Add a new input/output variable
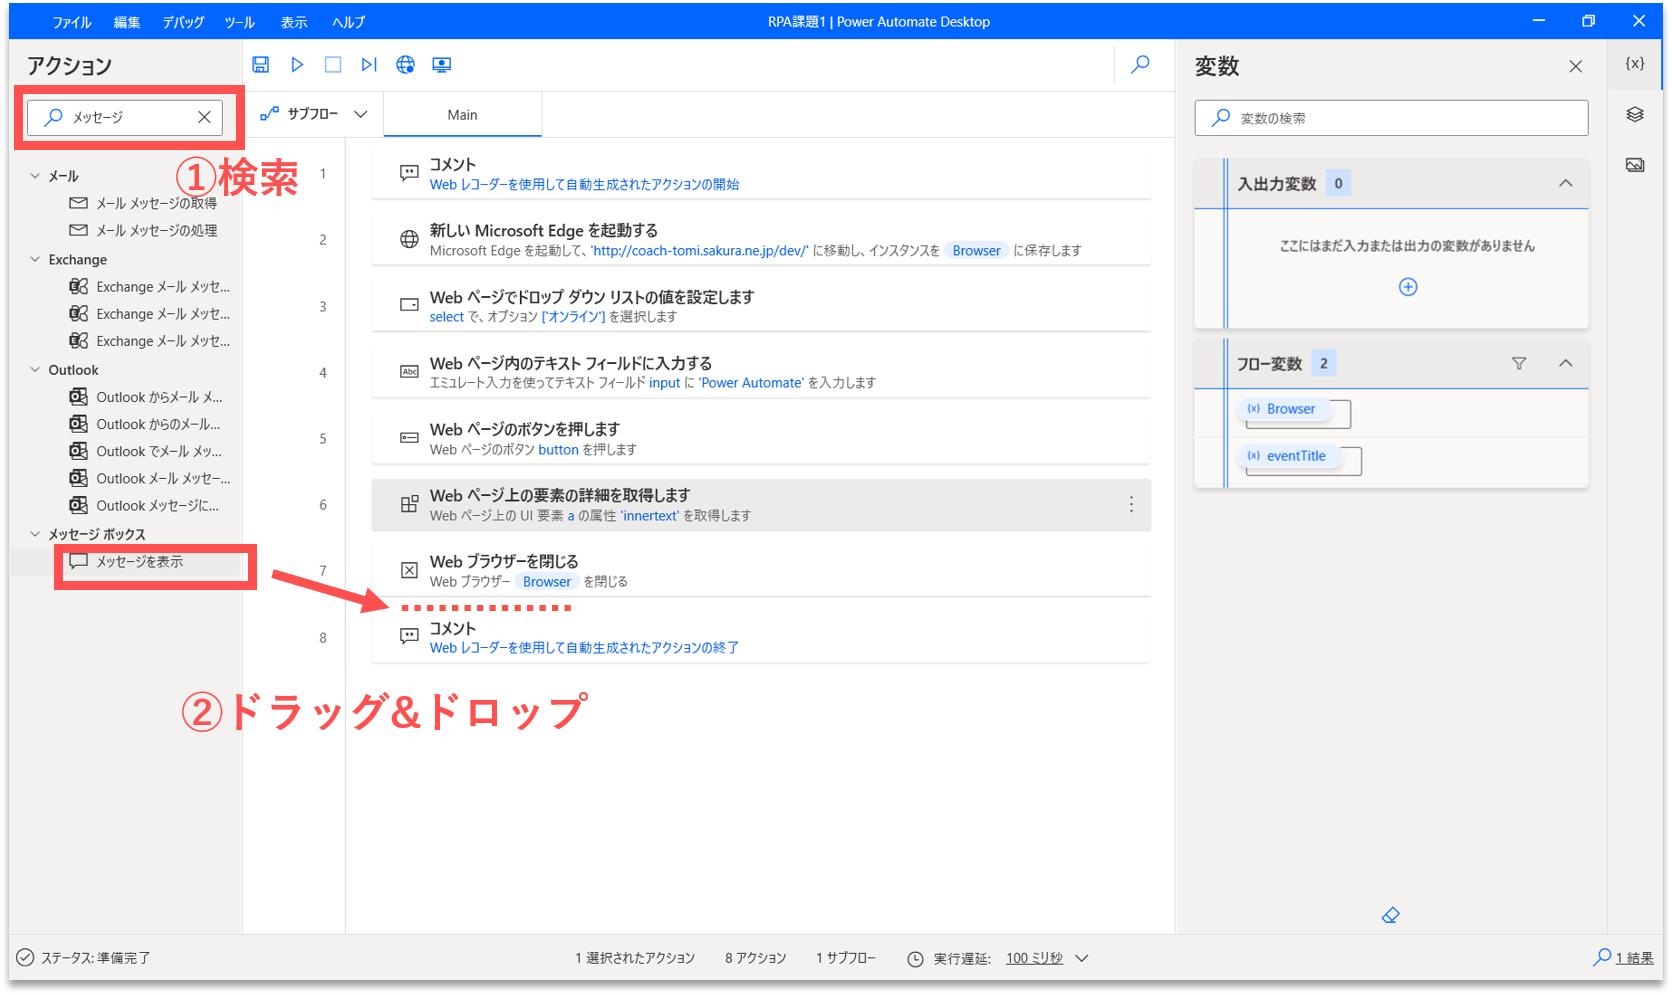 pos(1408,287)
